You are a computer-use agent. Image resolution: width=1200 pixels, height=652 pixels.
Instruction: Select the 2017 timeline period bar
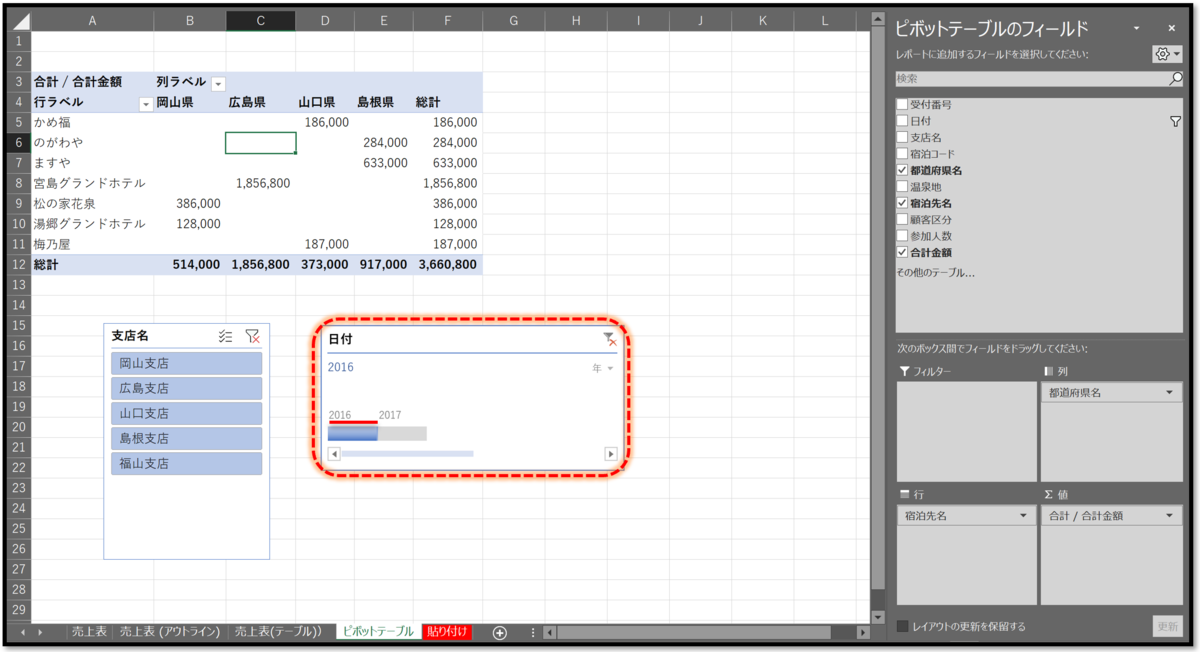pos(402,434)
